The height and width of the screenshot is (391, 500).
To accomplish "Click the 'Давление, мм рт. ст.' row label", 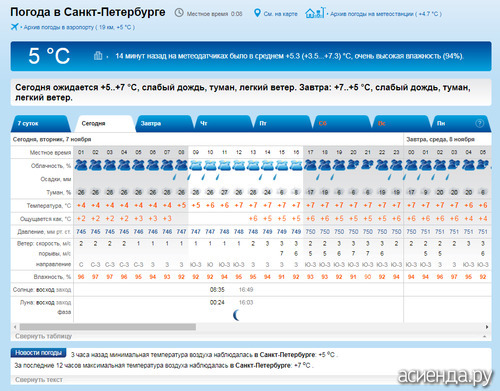I will click(44, 231).
